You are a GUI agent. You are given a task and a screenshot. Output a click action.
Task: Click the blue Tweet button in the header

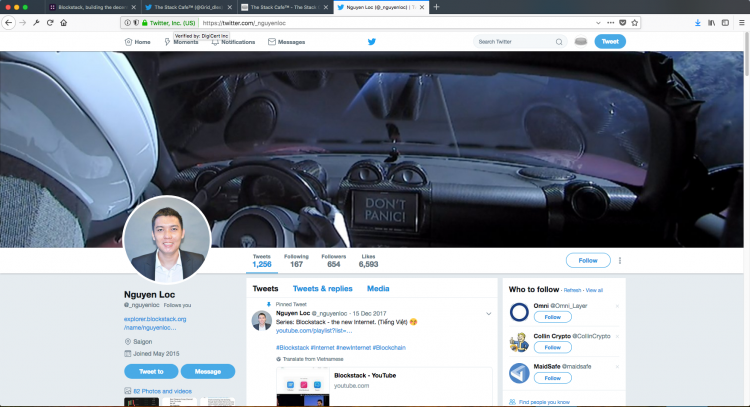(610, 42)
